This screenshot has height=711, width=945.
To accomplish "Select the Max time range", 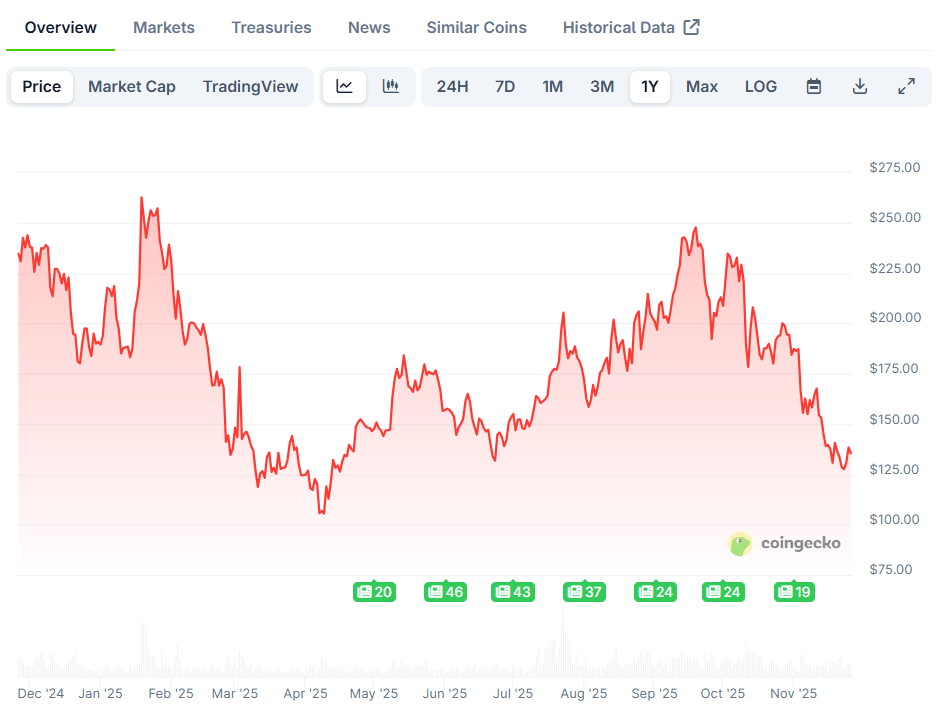I will tap(702, 87).
